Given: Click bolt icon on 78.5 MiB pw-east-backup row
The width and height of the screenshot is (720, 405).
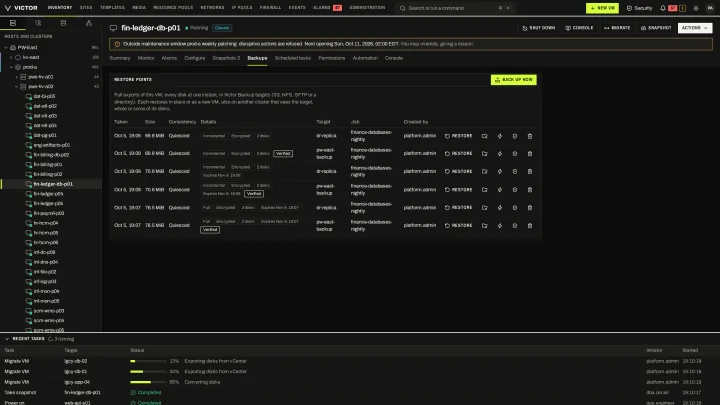Looking at the screenshot, I should click(500, 225).
